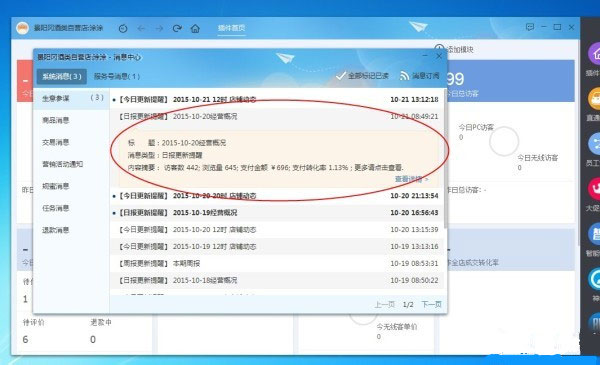Click the 1/2 page indicator
The height and width of the screenshot is (365, 600).
tap(408, 305)
